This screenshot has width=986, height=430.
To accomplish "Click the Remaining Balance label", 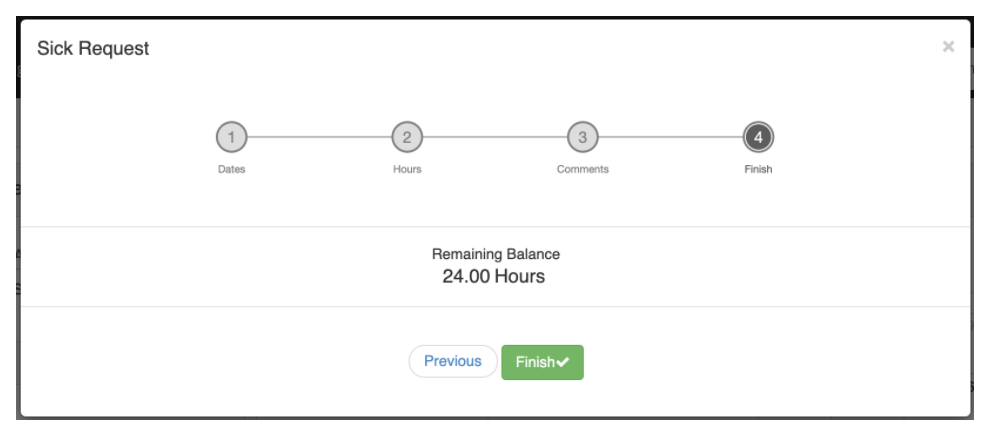I will point(494,254).
